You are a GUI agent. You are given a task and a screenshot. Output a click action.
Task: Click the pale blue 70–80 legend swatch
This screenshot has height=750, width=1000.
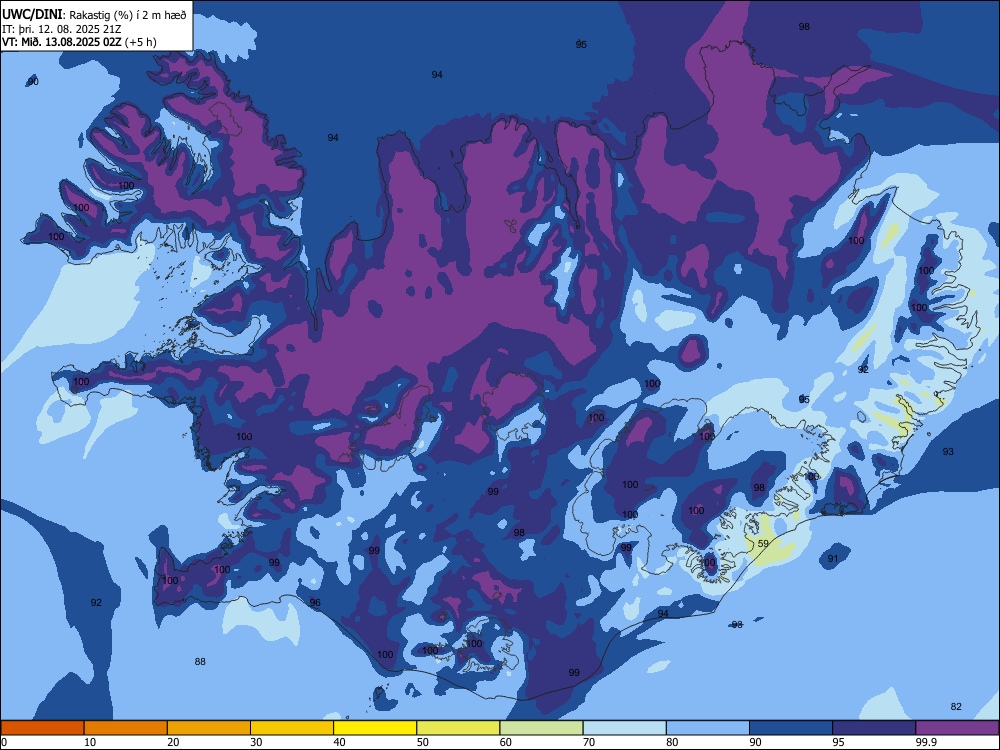coord(624,728)
